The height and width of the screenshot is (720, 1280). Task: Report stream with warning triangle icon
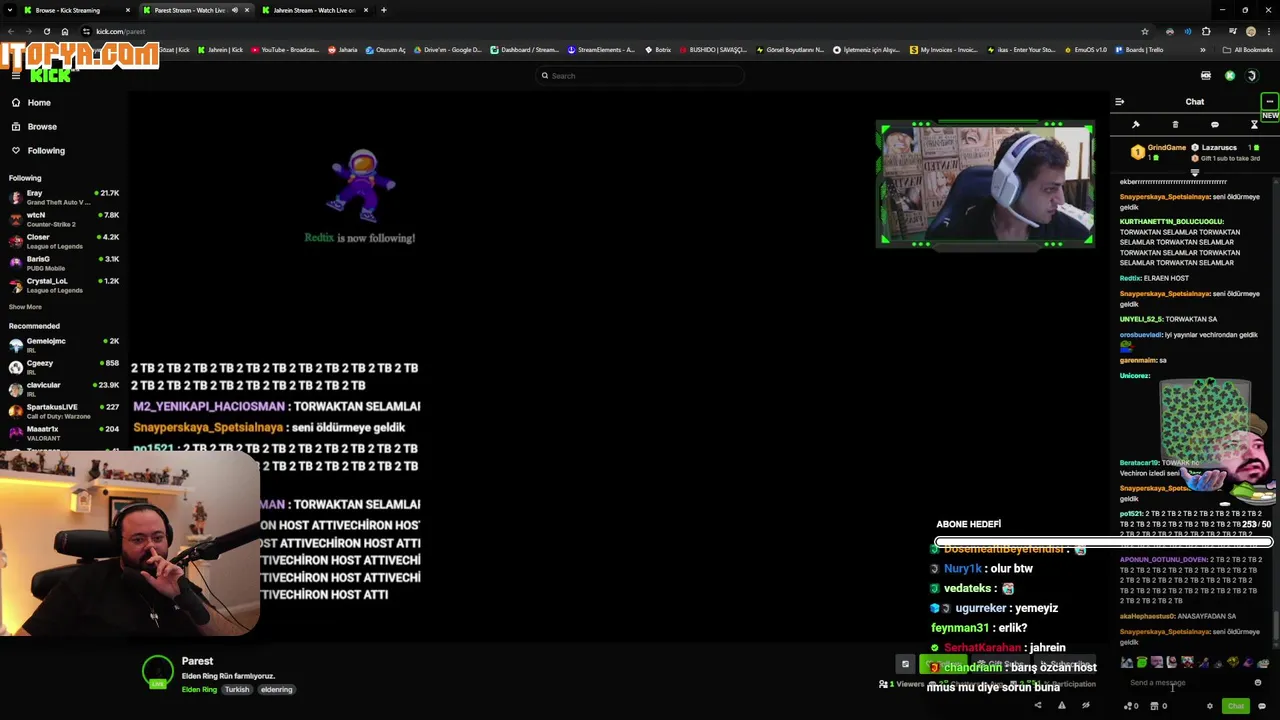(x=1061, y=706)
